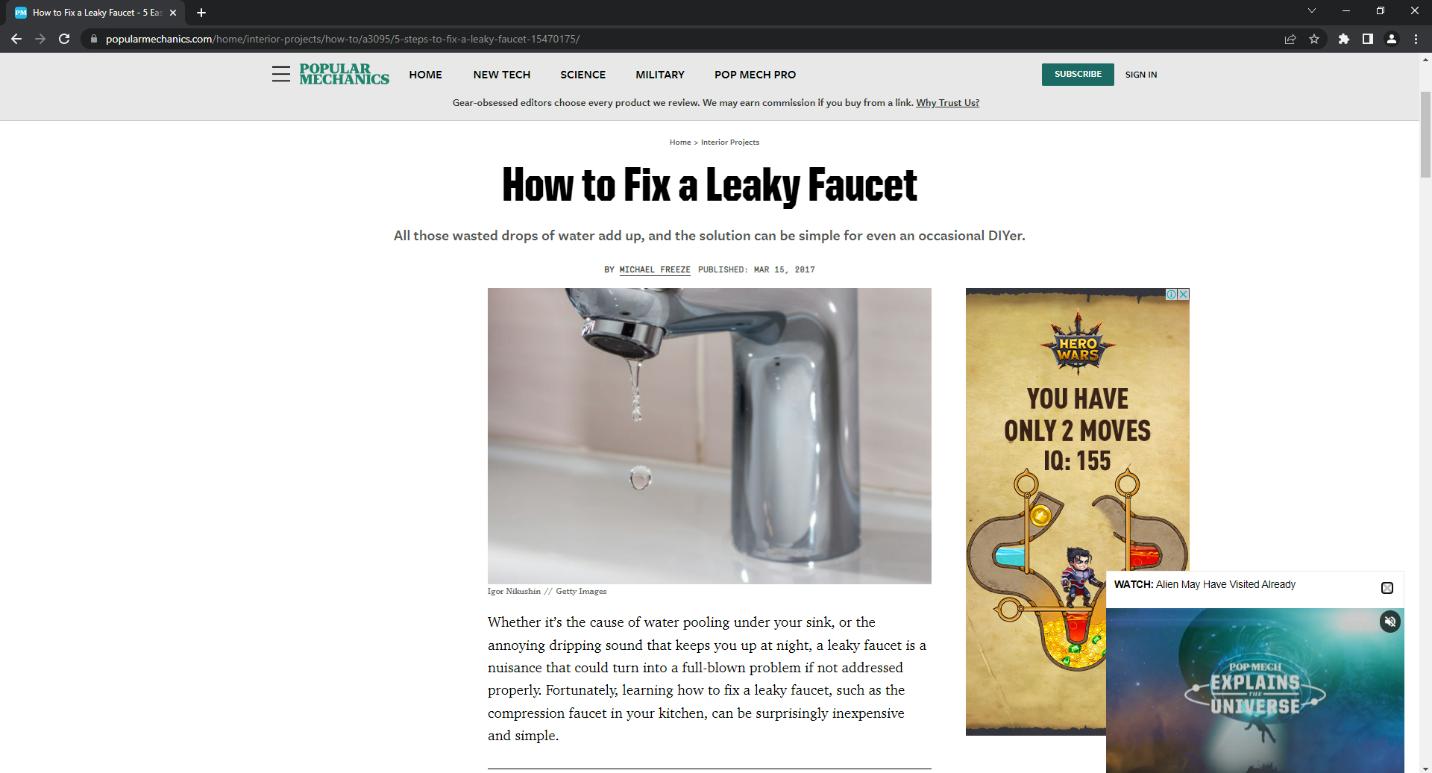Share this page using the address bar share icon
This screenshot has width=1432, height=773.
coord(1290,39)
